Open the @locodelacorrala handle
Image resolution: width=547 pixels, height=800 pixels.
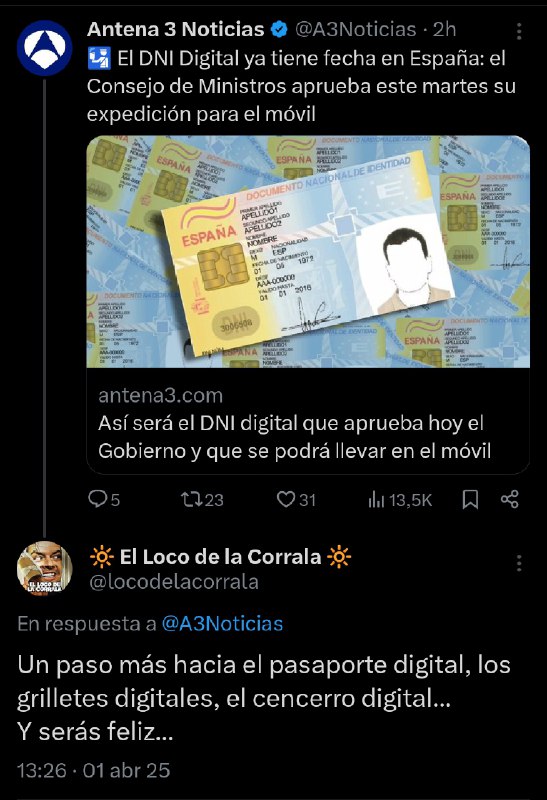coord(174,582)
